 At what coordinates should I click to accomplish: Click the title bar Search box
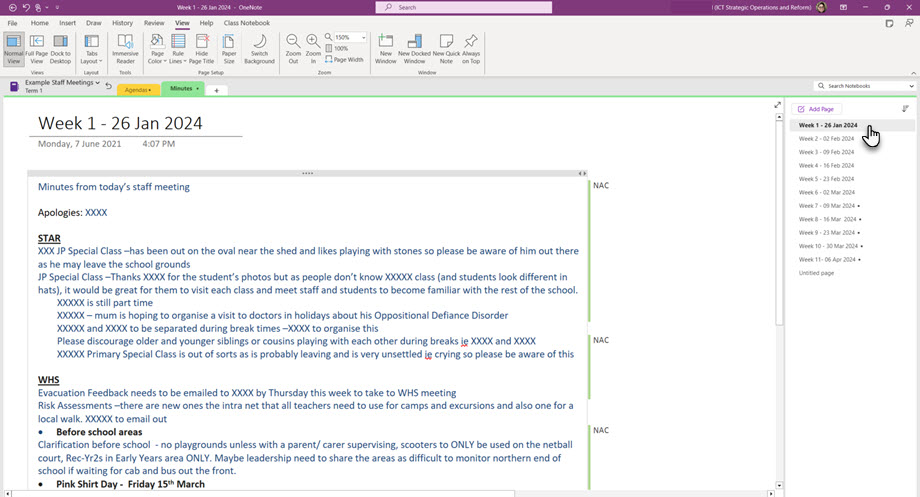click(x=464, y=7)
